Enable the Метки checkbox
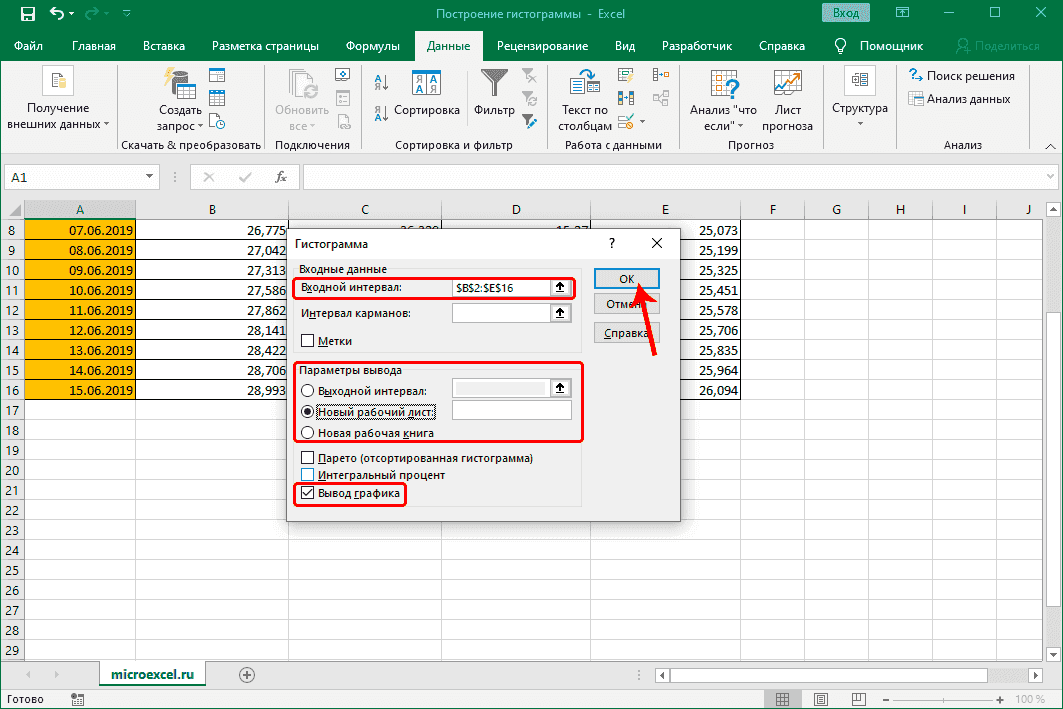Screen dimensions: 1063x709 308,339
